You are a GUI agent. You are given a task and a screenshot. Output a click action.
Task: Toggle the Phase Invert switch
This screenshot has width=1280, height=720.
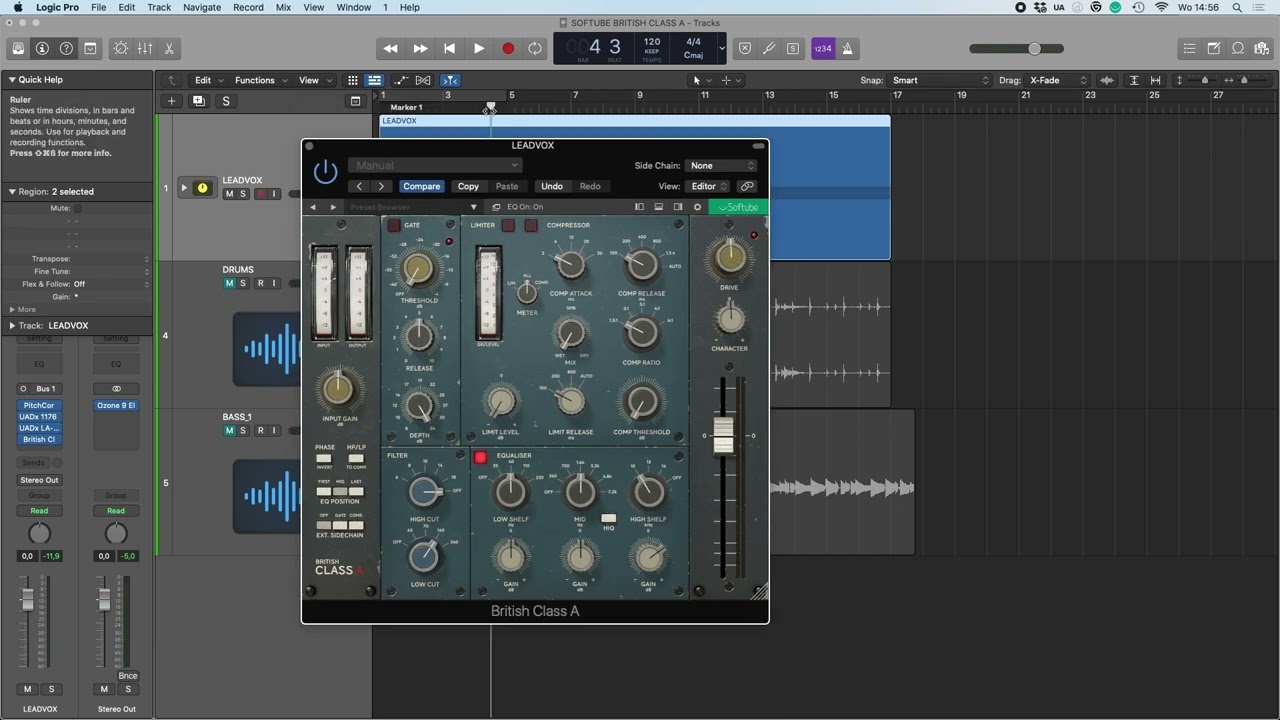click(324, 458)
